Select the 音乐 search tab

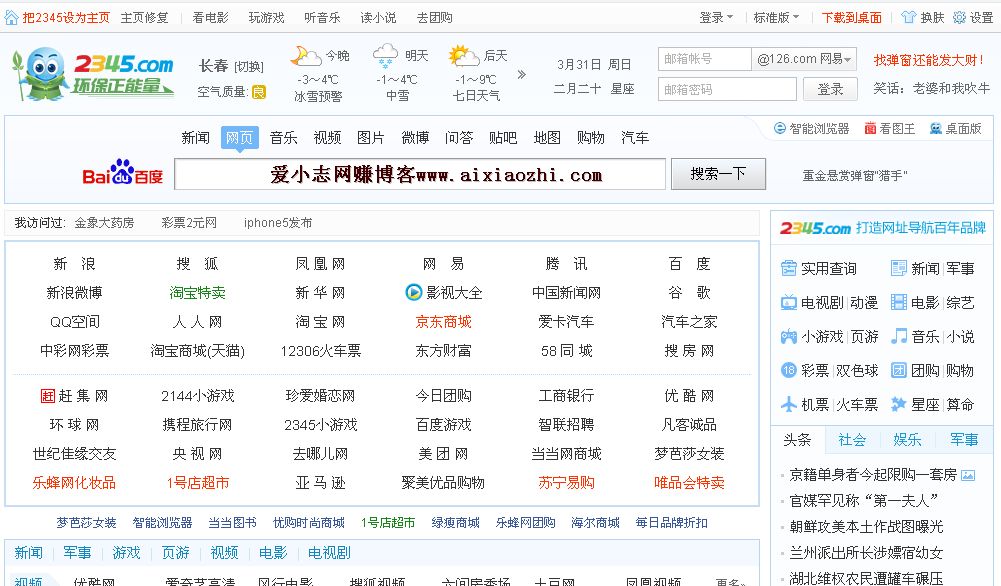tap(283, 137)
